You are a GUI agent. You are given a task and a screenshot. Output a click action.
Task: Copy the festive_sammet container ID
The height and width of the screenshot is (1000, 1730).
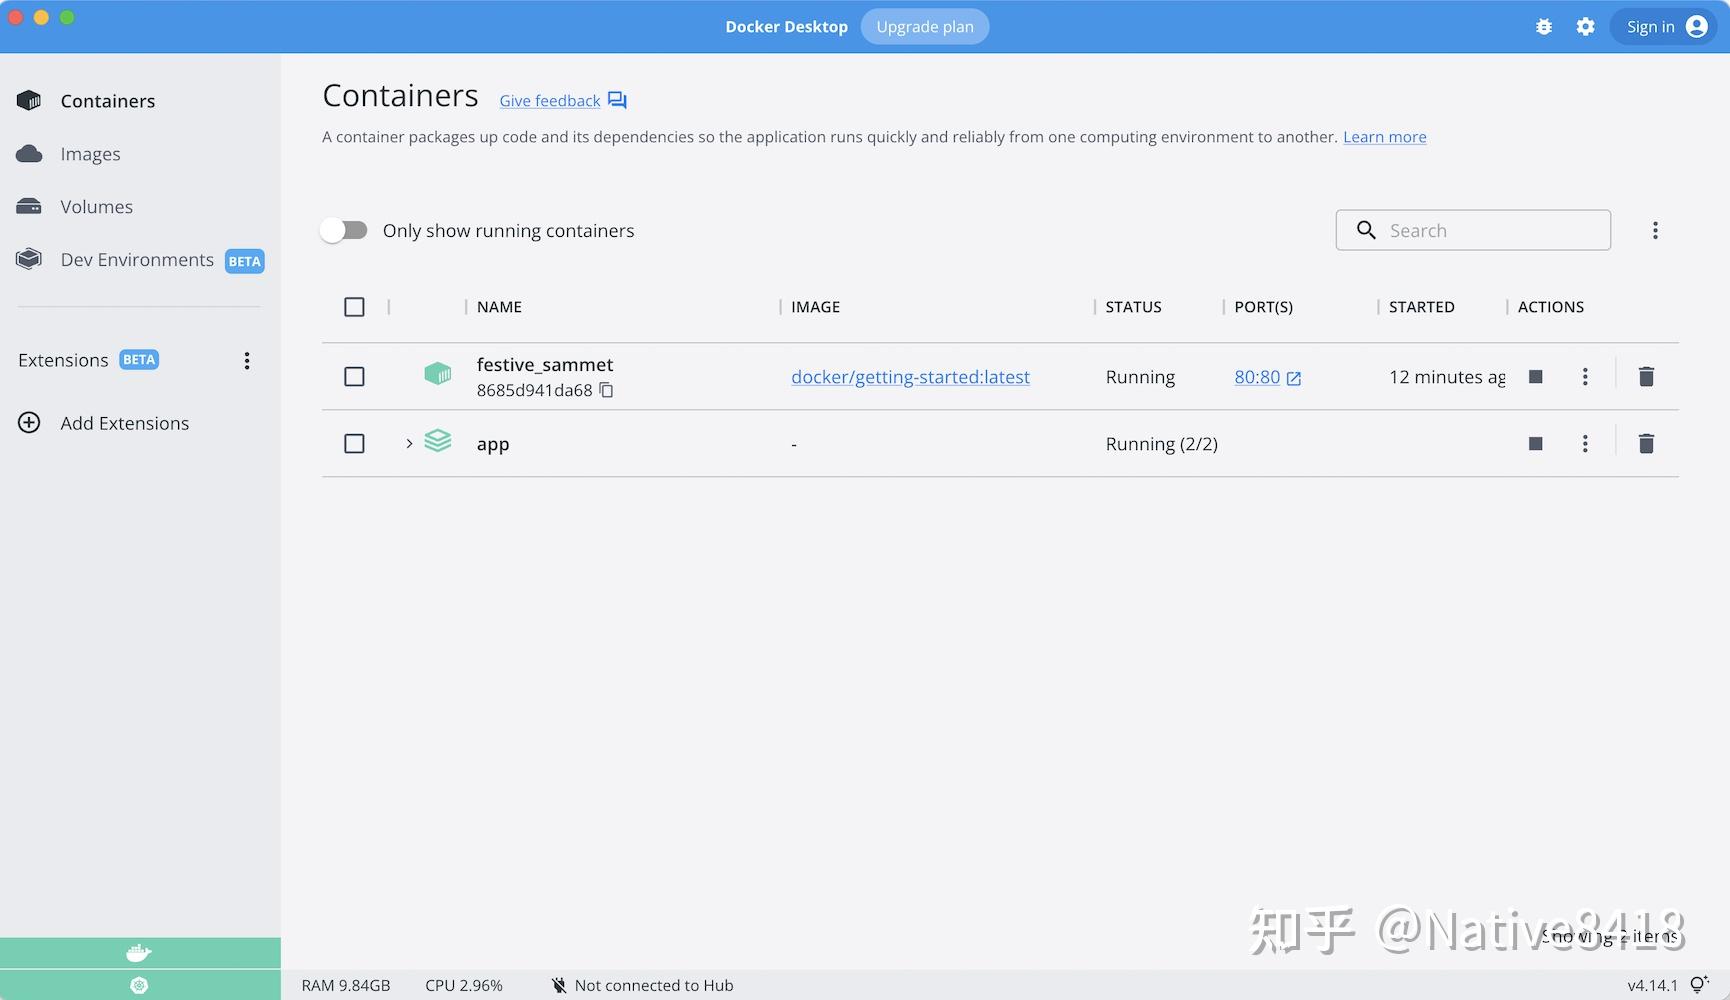tap(607, 390)
